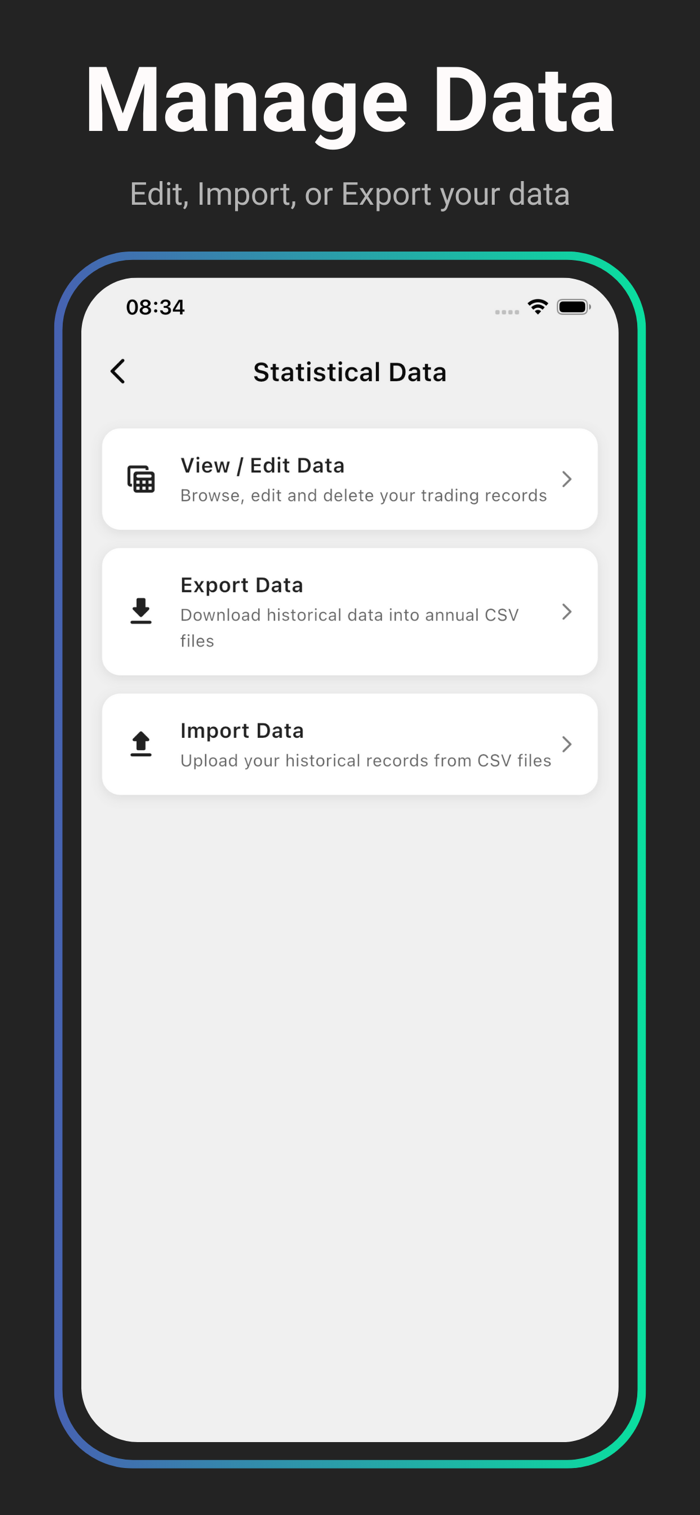
Task: Click the Import Data upload icon
Action: tap(141, 744)
